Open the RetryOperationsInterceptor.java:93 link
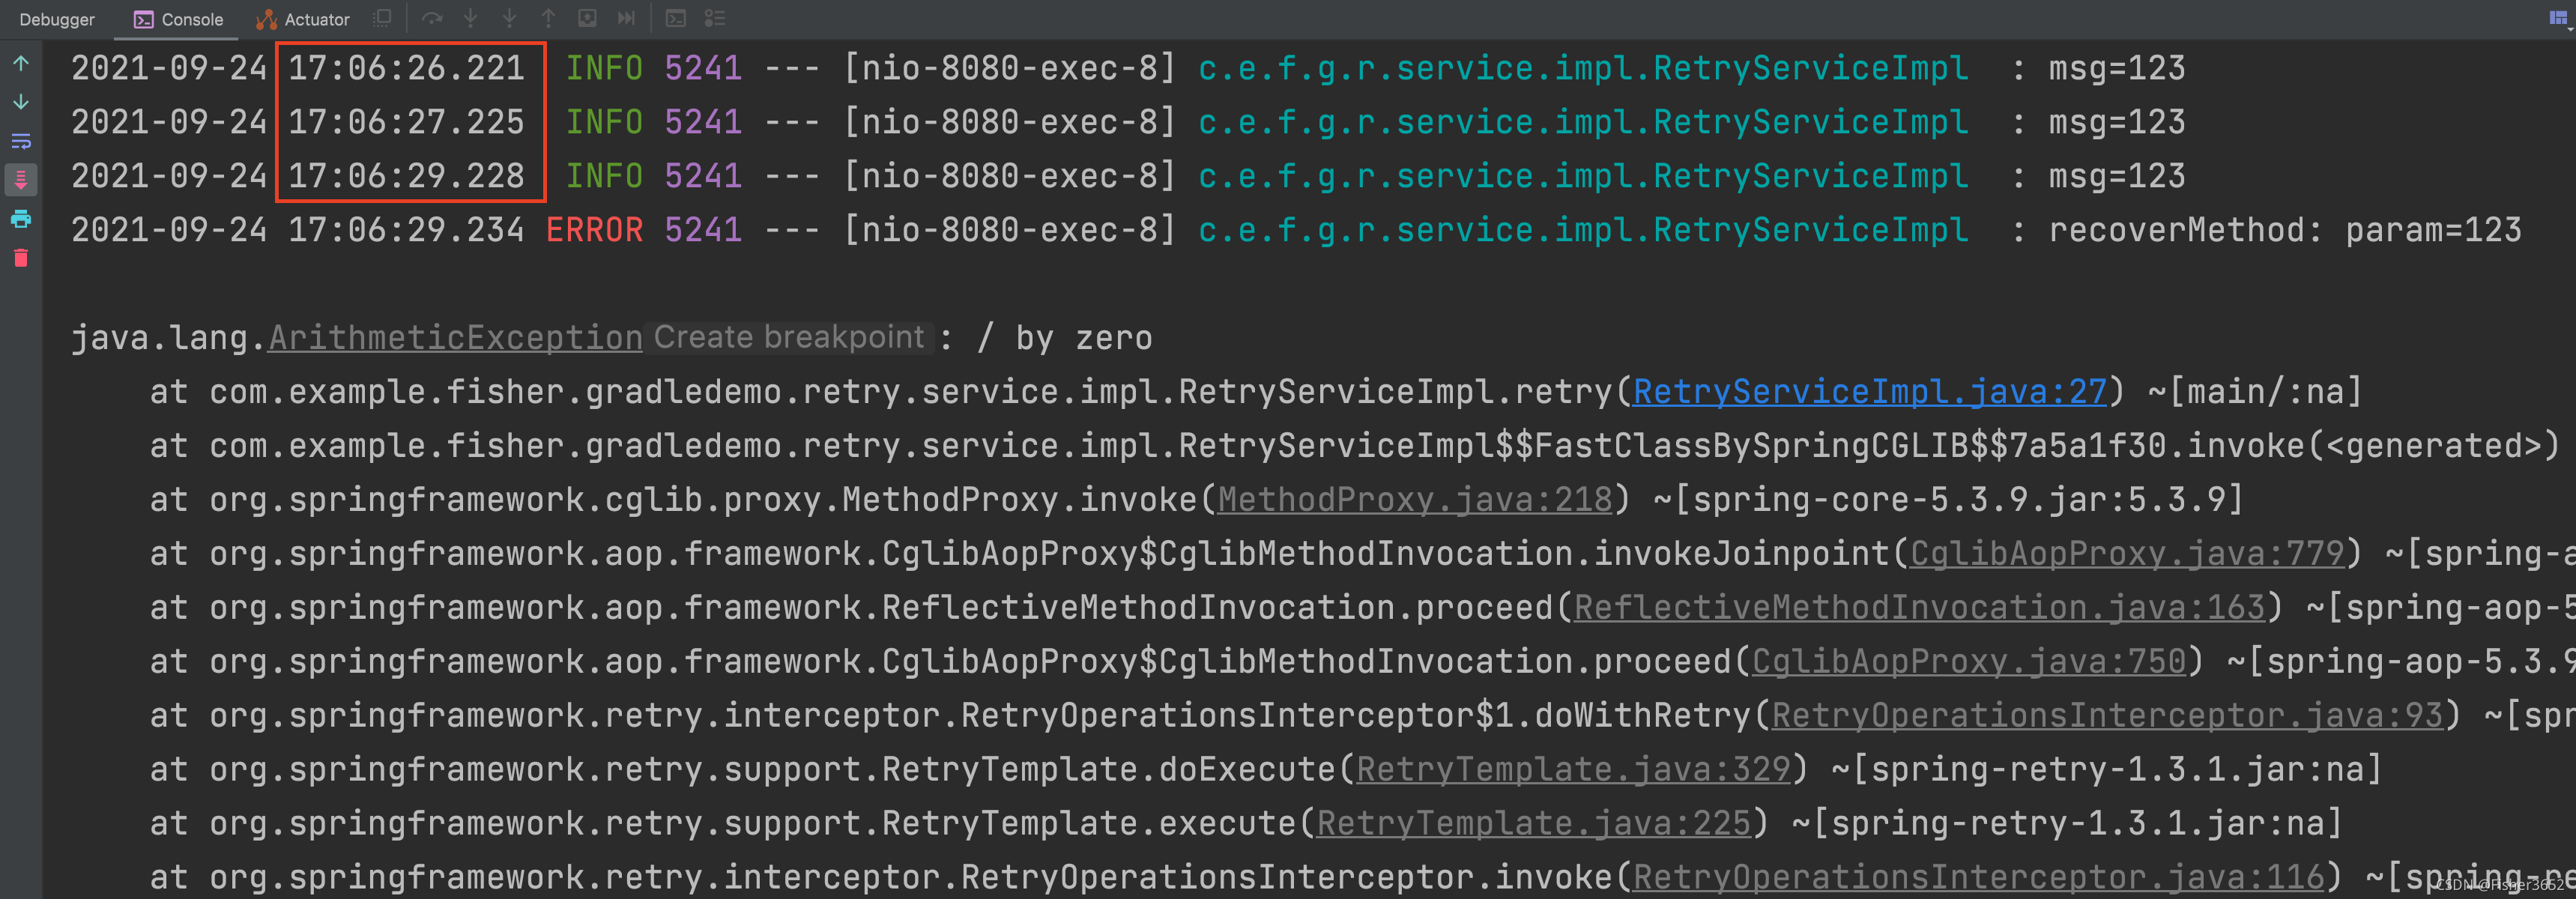 tap(2107, 716)
